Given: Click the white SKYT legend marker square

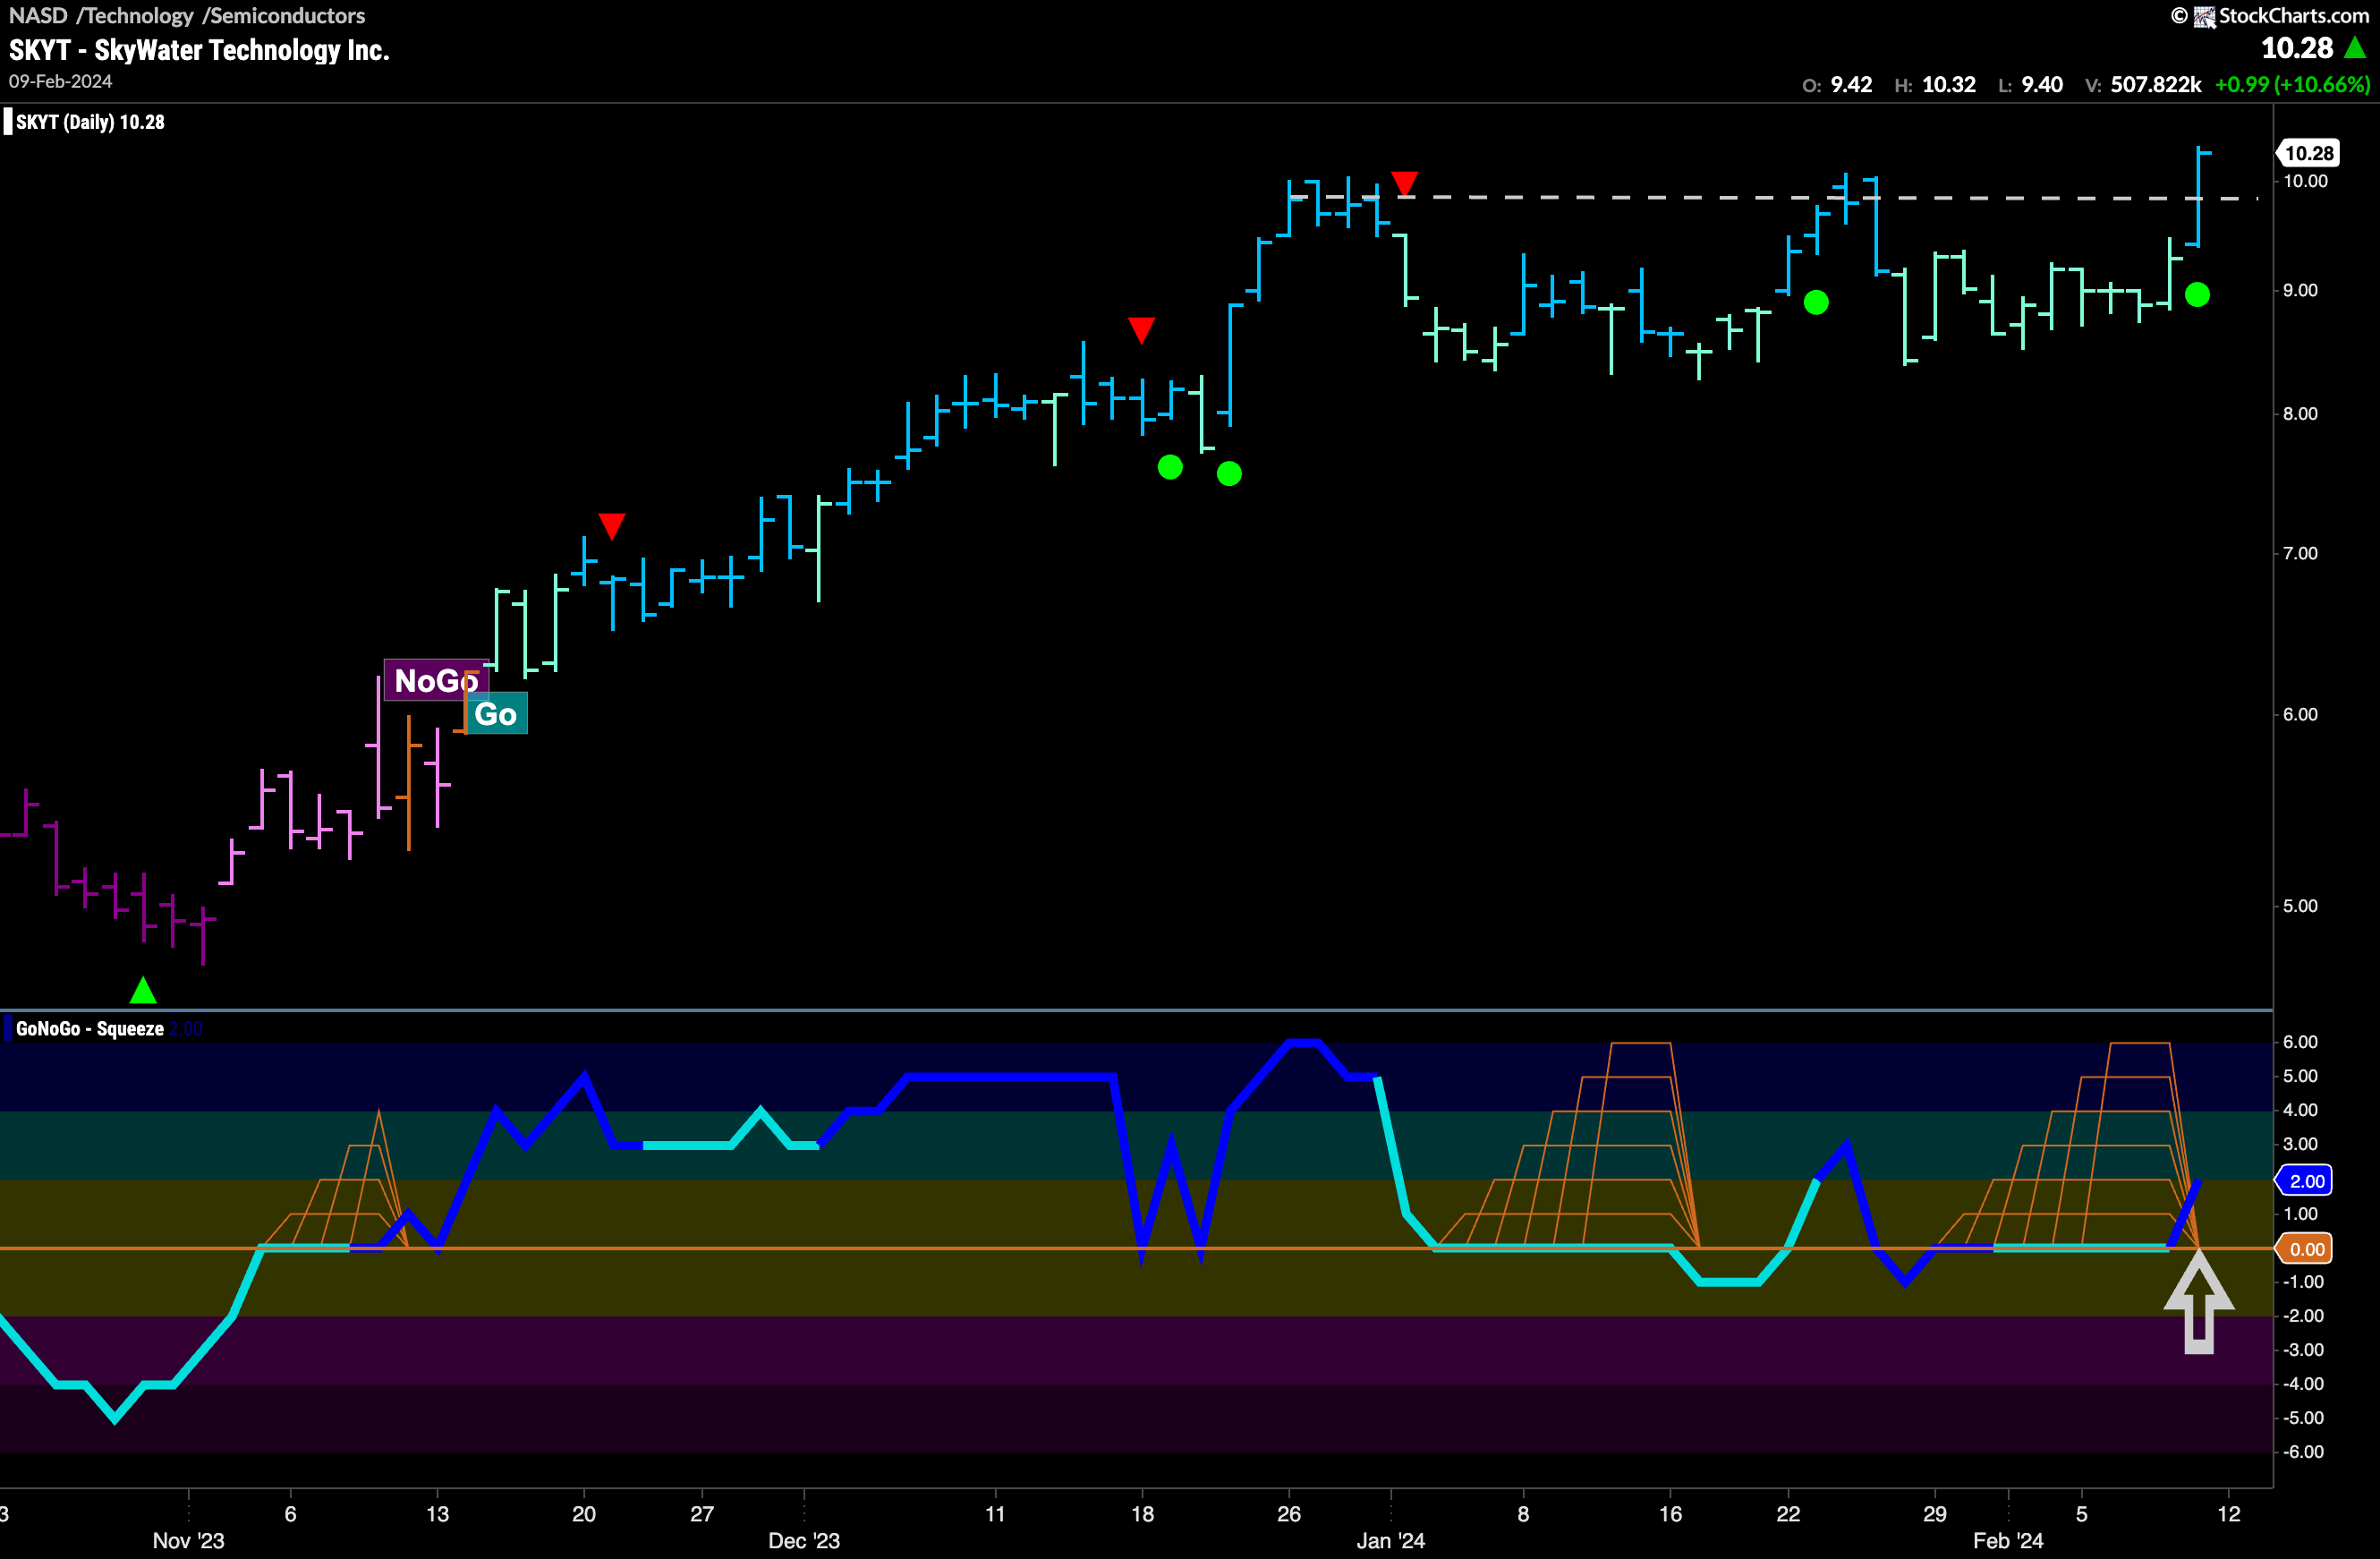Looking at the screenshot, I should [8, 122].
